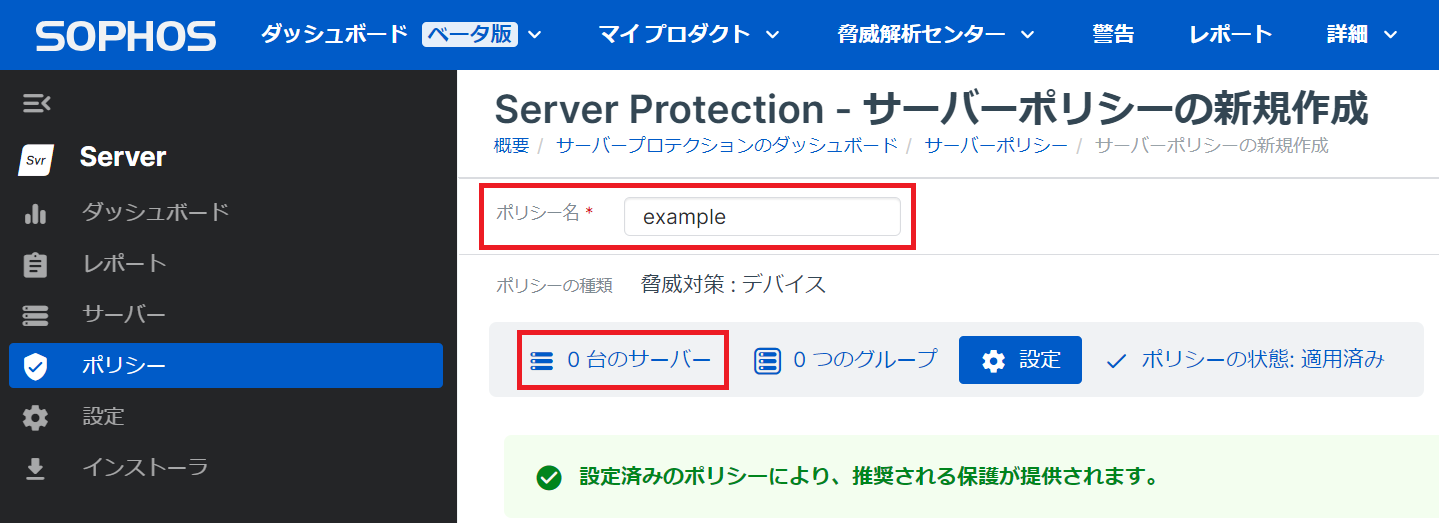Open the 詳細 menu in top bar
1439x523 pixels.
click(1361, 35)
